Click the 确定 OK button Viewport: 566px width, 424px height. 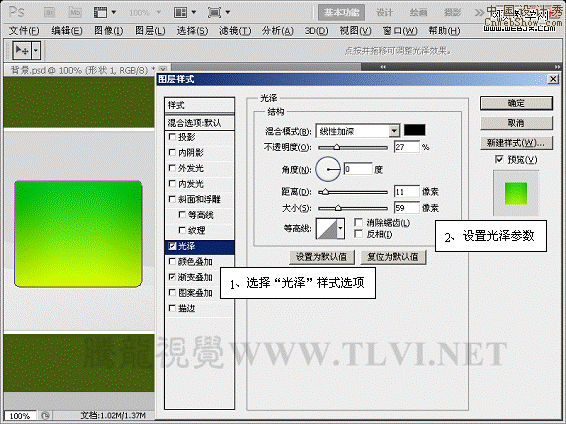click(x=516, y=103)
